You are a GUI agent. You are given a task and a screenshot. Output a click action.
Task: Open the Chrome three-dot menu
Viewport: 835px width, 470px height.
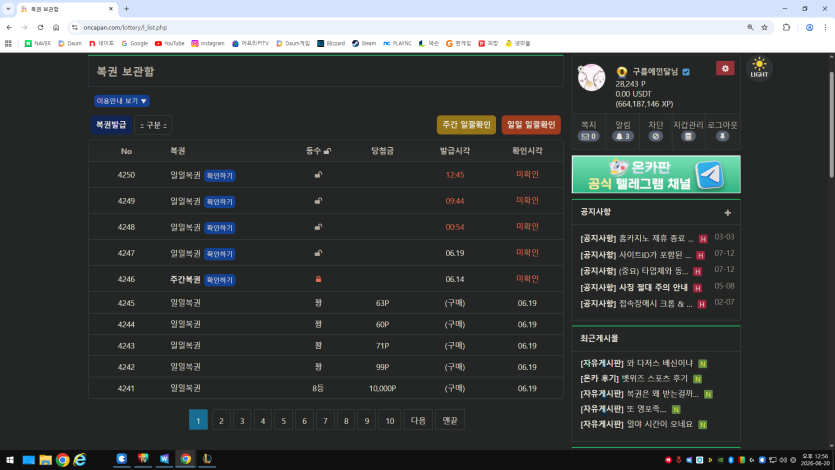[x=825, y=27]
